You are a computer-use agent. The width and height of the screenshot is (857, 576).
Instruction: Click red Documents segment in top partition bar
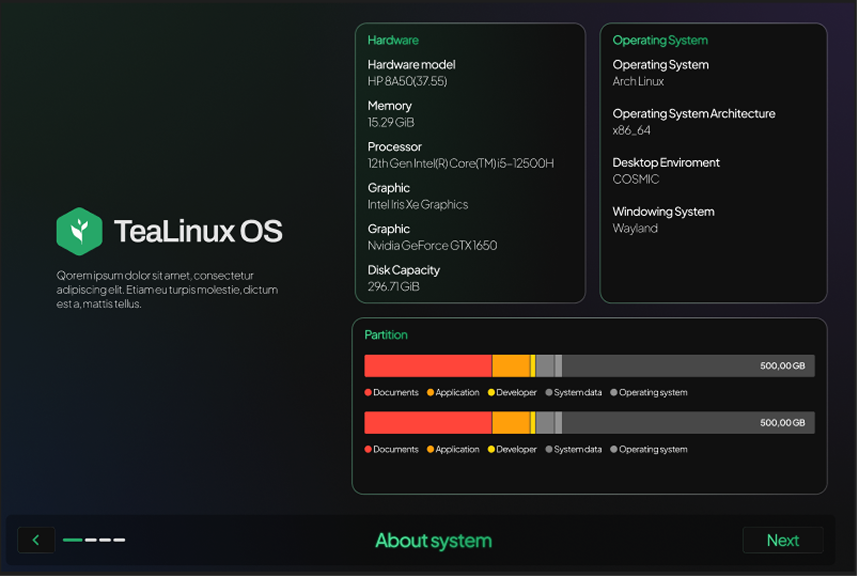427,366
